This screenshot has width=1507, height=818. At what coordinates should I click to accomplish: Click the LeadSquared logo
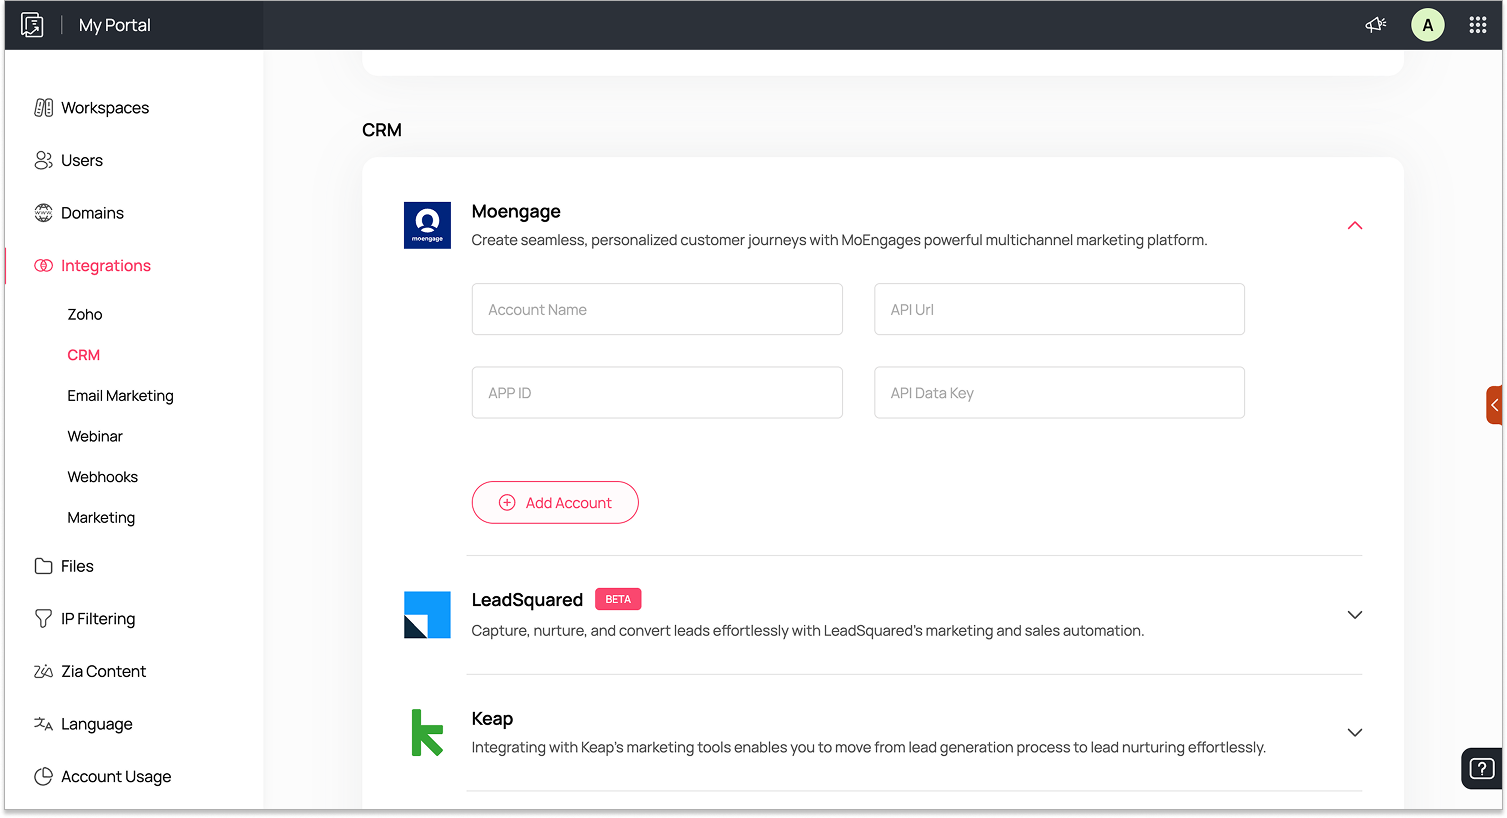point(427,614)
